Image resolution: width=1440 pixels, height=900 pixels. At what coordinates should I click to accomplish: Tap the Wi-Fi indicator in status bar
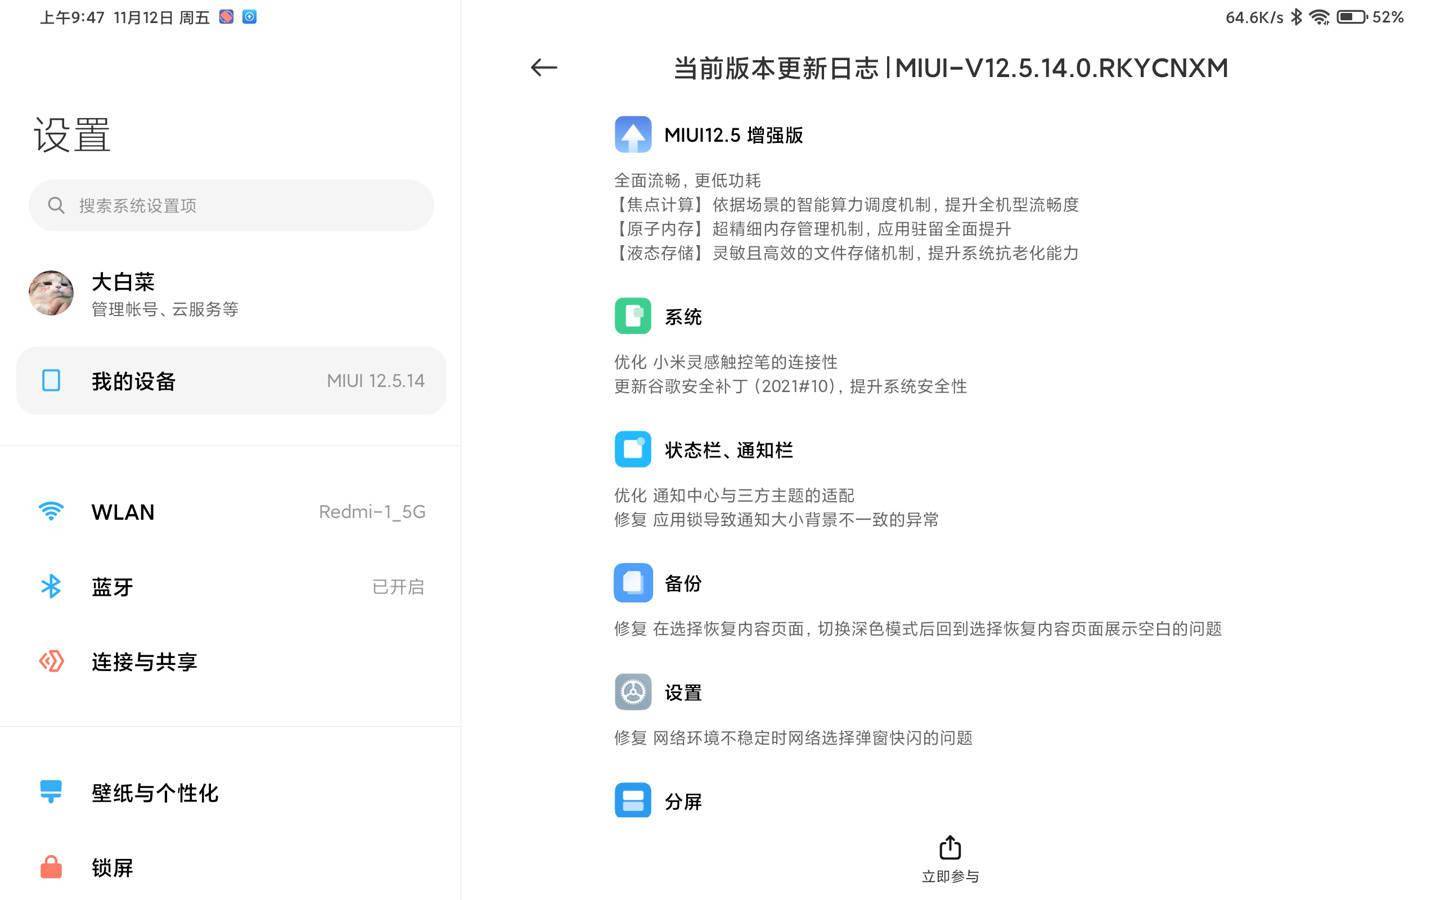pyautogui.click(x=1320, y=17)
